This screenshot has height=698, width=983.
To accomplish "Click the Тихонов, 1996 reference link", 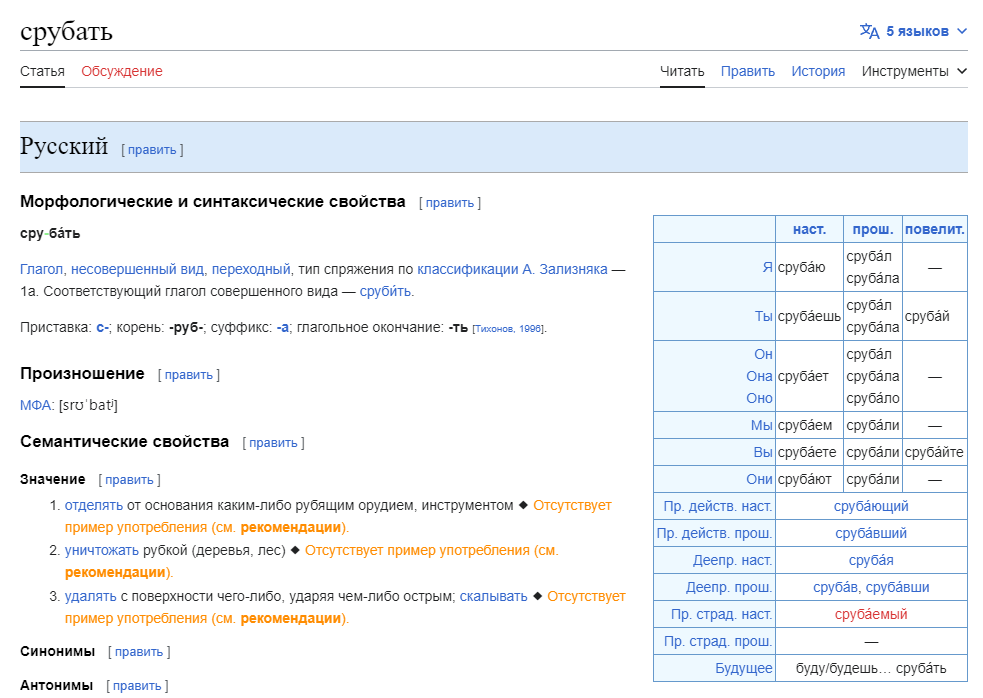I will click(509, 329).
